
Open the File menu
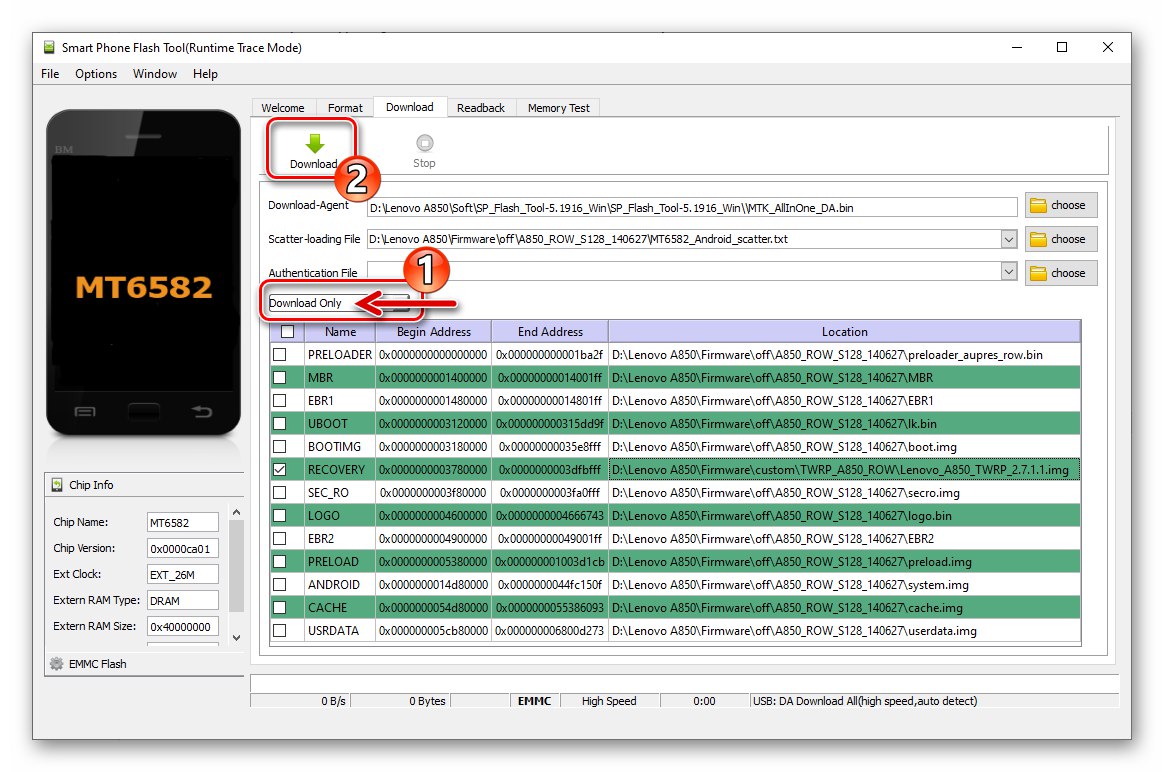[x=50, y=73]
